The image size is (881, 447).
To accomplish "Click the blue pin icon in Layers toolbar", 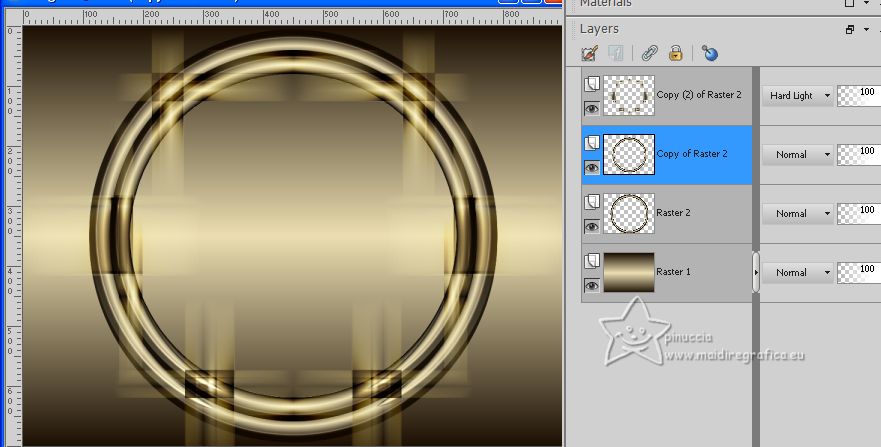I will (x=710, y=53).
